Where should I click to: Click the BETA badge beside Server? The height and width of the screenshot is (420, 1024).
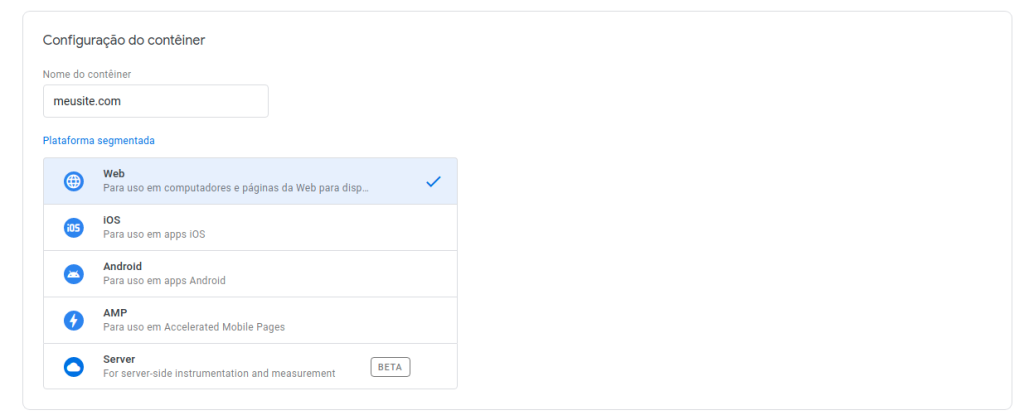(x=391, y=367)
